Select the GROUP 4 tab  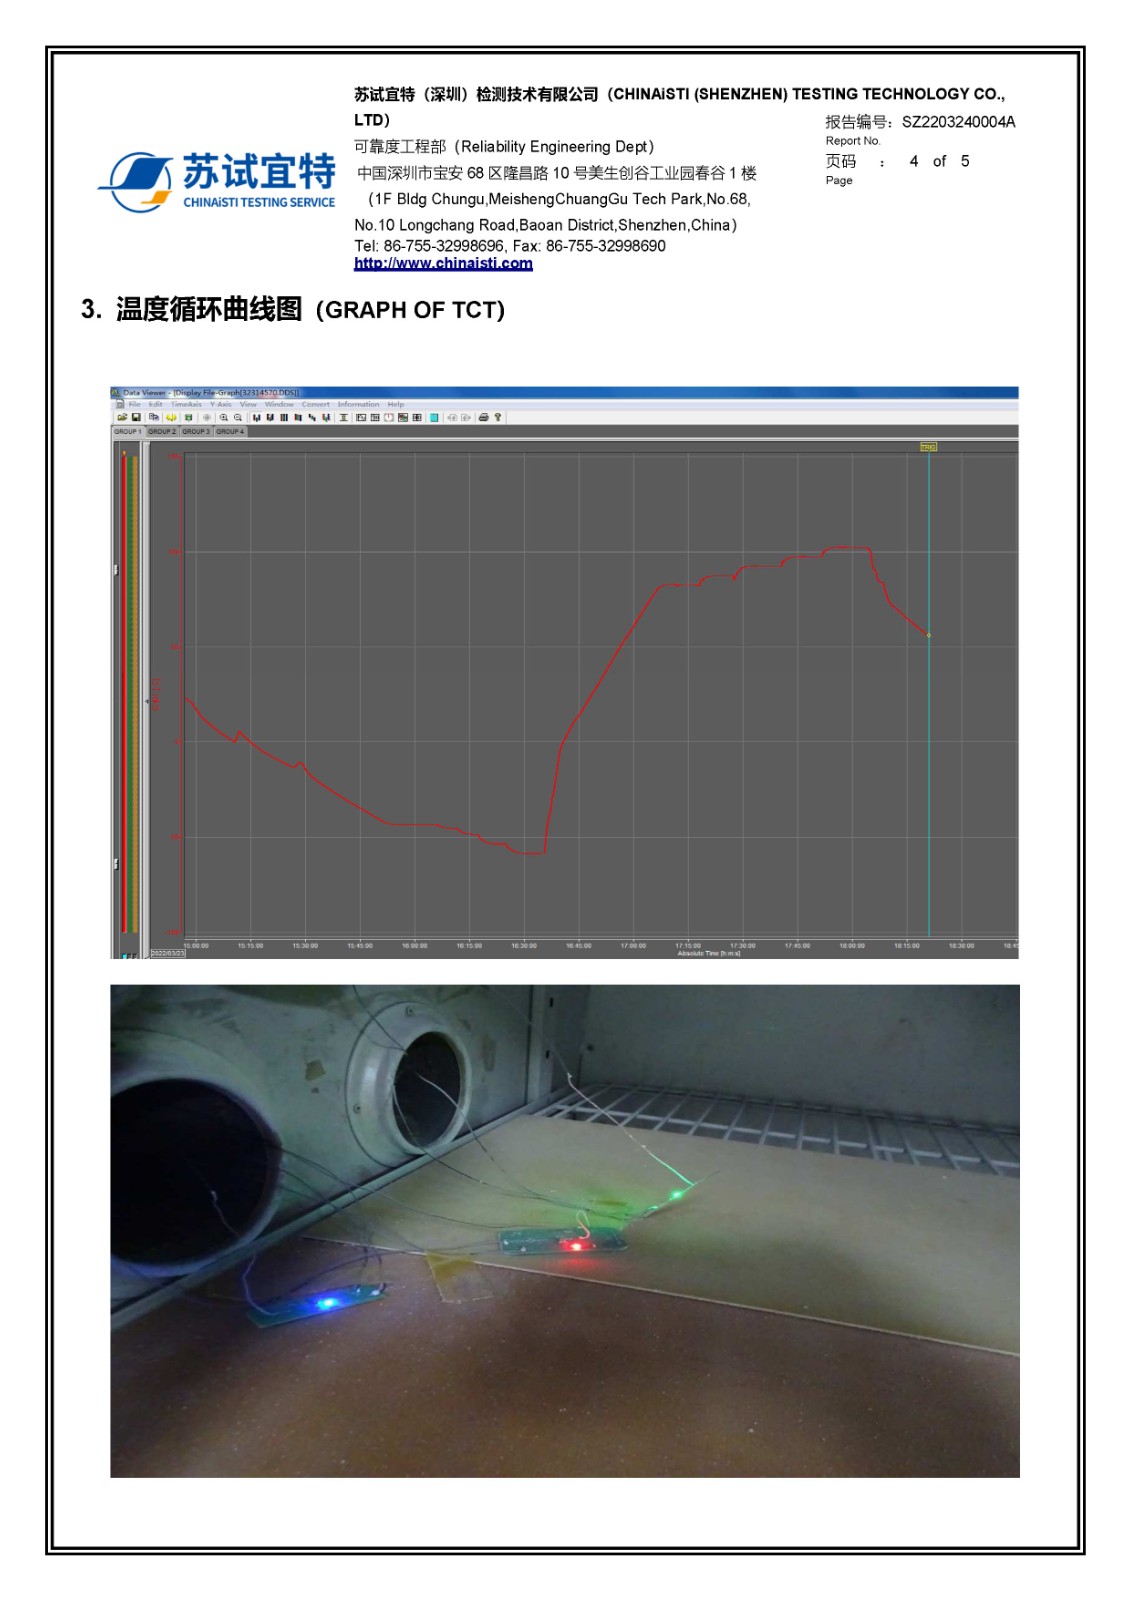pos(230,431)
